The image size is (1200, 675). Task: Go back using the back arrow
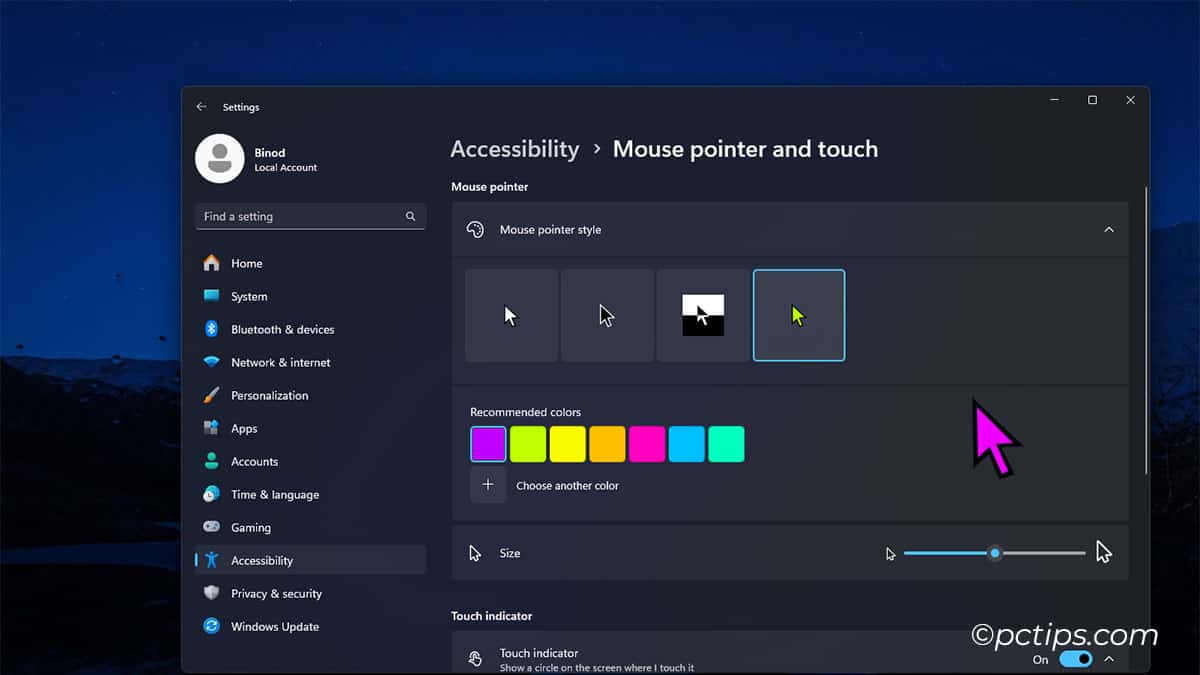pyautogui.click(x=200, y=106)
